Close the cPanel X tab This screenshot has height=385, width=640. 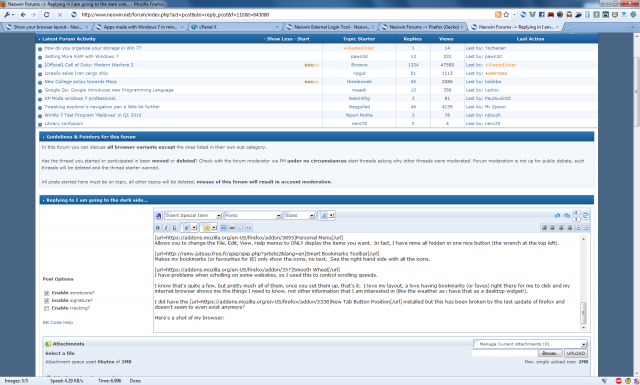(277, 27)
